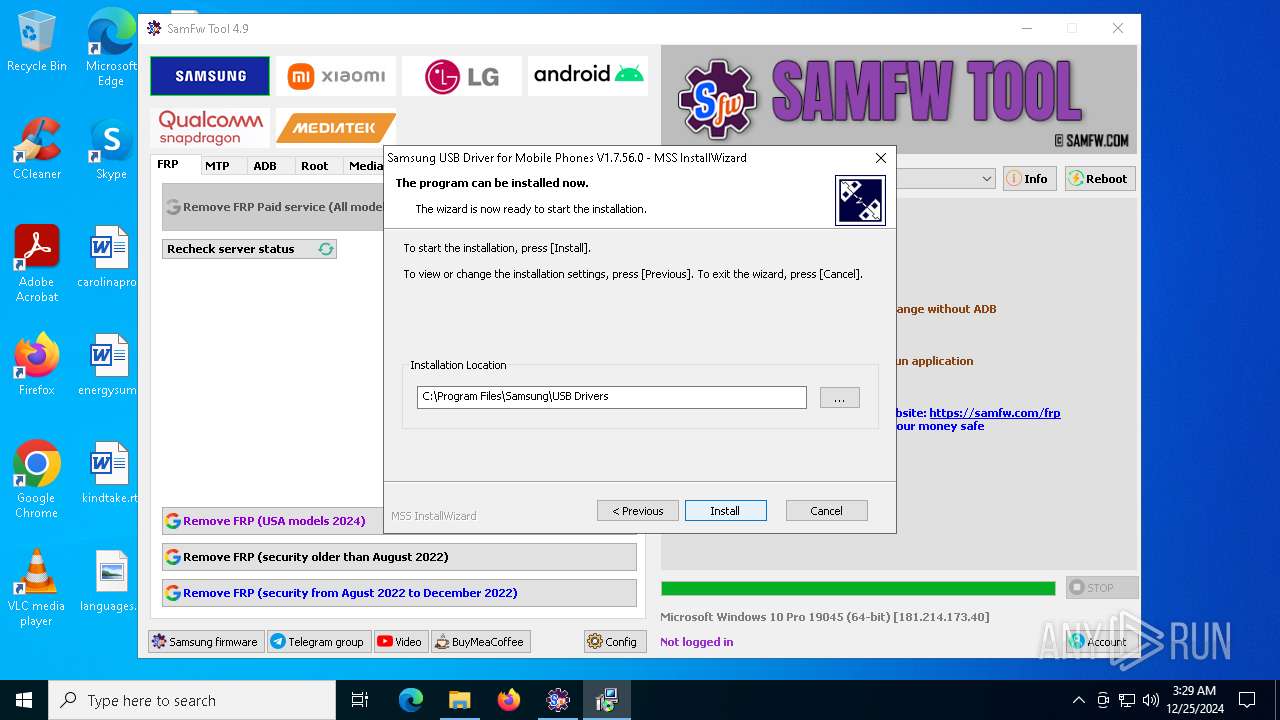Close the MSS InstallWizard dialog
This screenshot has width=1280, height=720.
[881, 158]
